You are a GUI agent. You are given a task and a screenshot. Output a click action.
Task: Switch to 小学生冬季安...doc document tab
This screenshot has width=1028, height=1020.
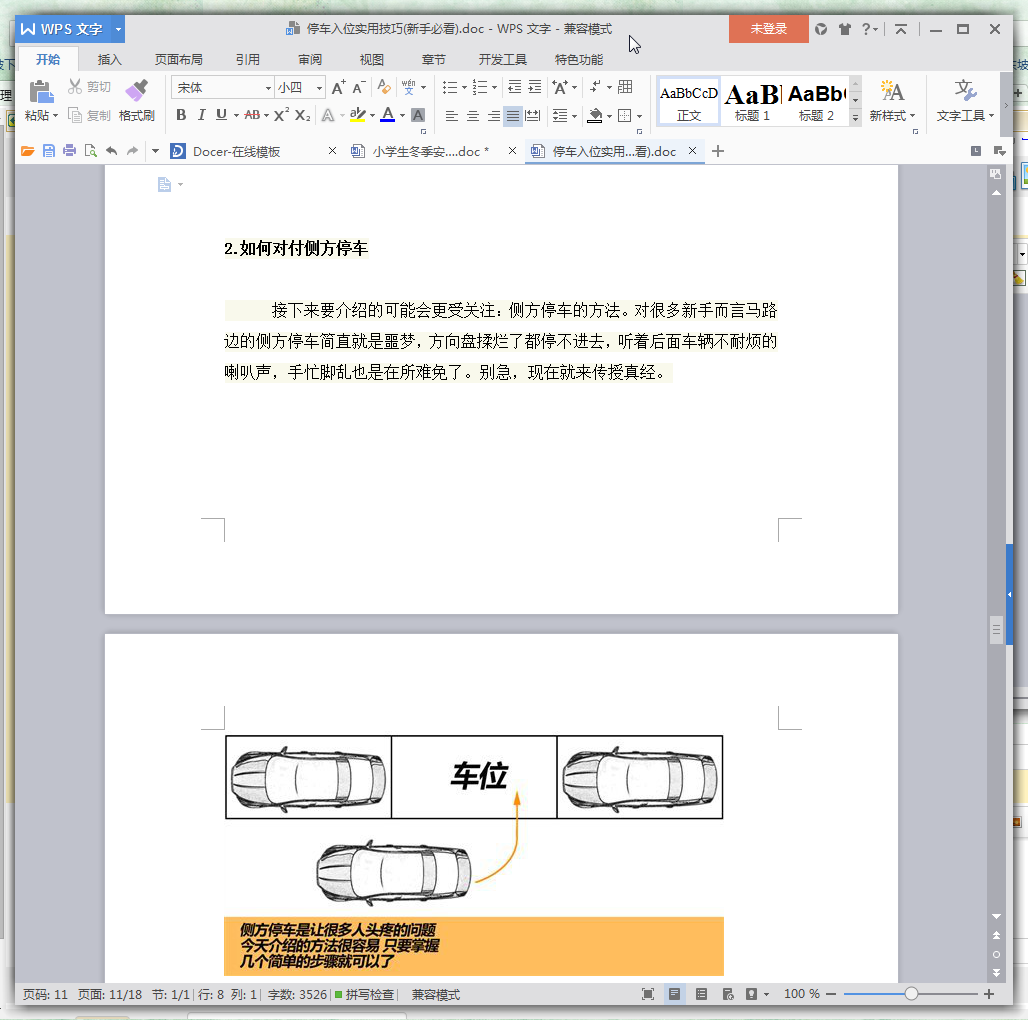tap(430, 151)
